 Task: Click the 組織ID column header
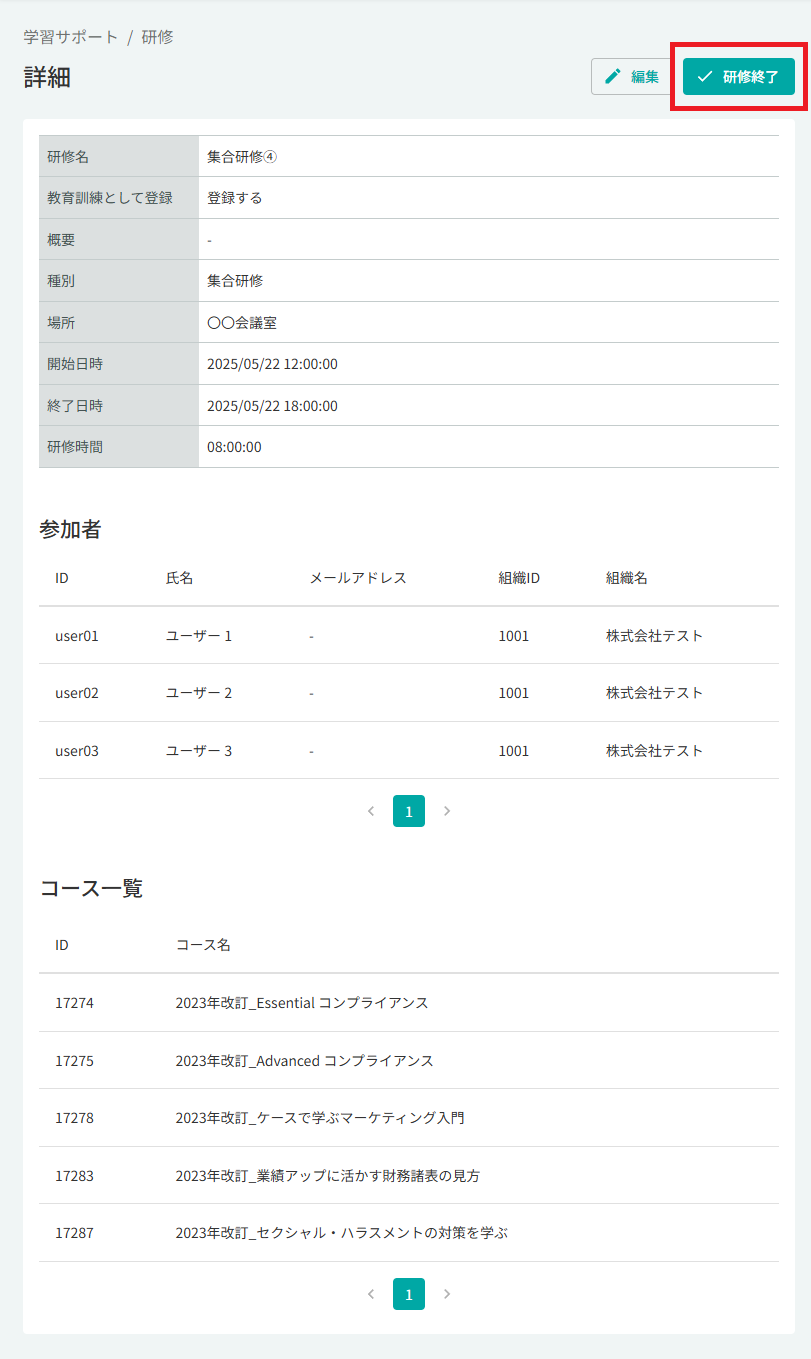click(x=519, y=578)
